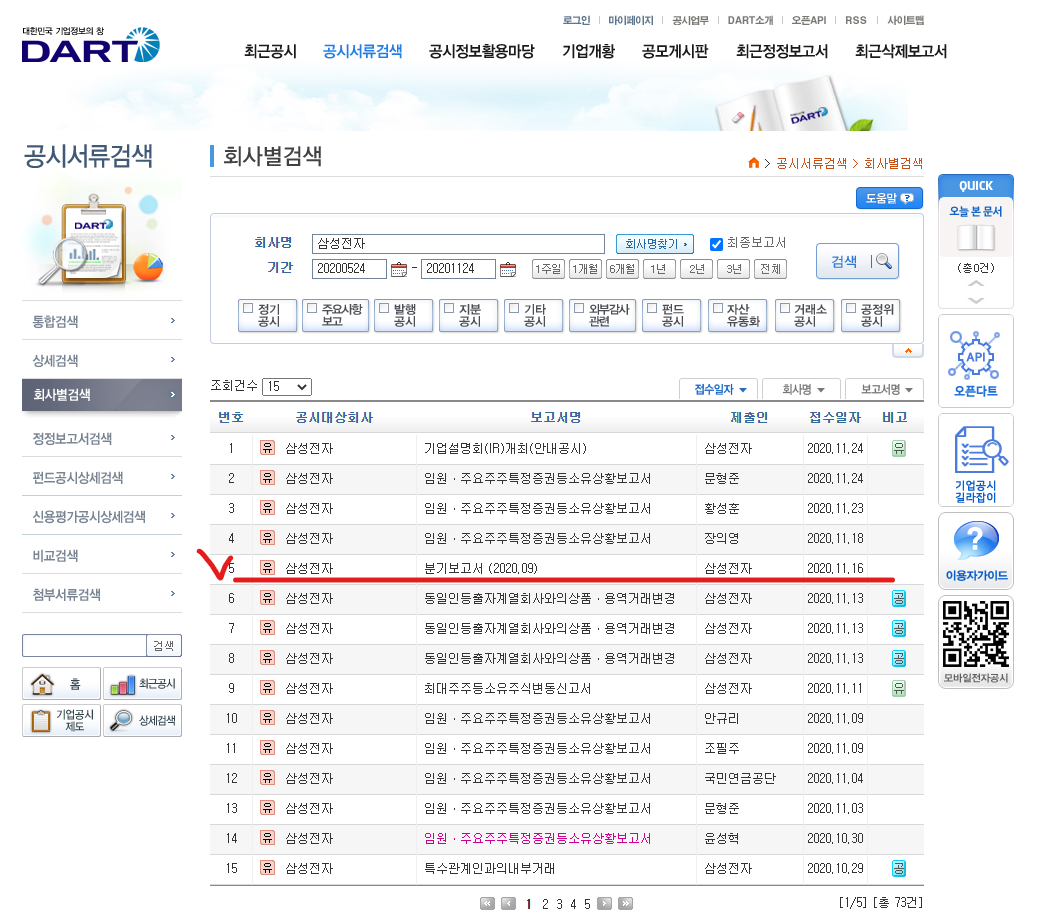Click the search magnifier button 검색

click(x=857, y=261)
